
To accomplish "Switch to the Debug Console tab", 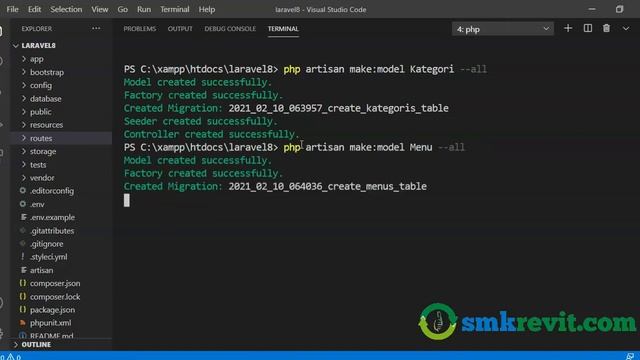I will (x=230, y=29).
